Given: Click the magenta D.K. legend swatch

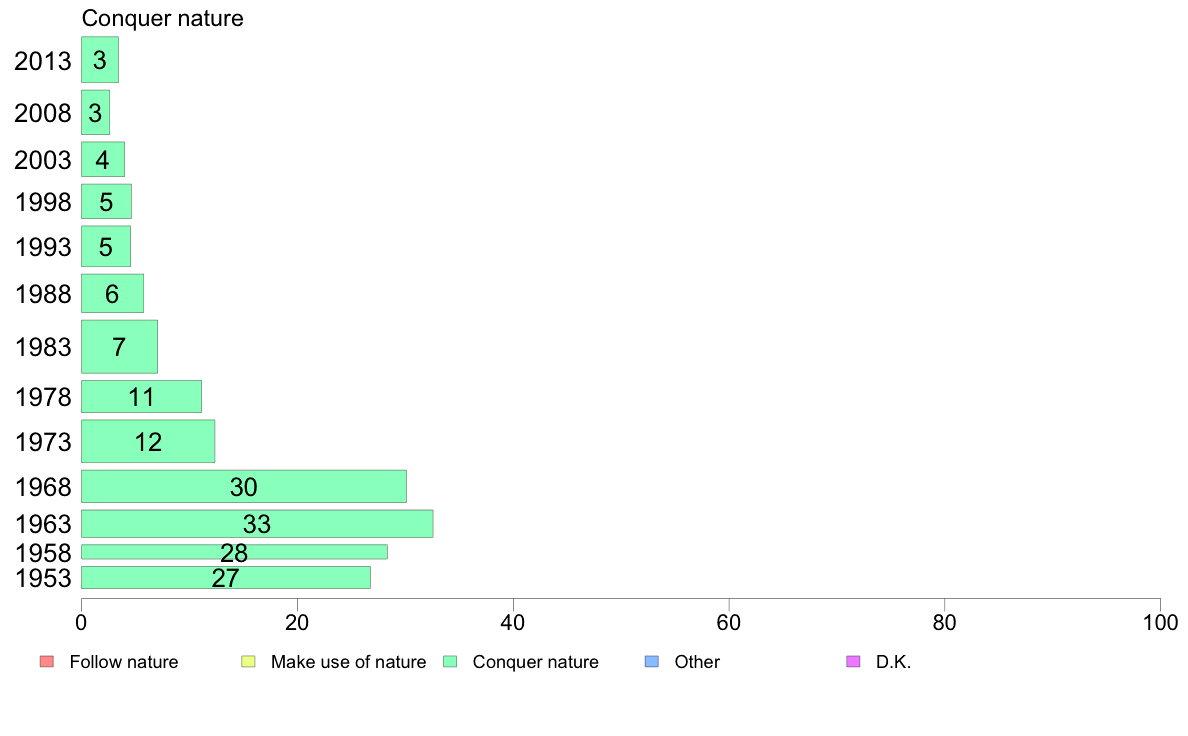Looking at the screenshot, I should pos(853,662).
